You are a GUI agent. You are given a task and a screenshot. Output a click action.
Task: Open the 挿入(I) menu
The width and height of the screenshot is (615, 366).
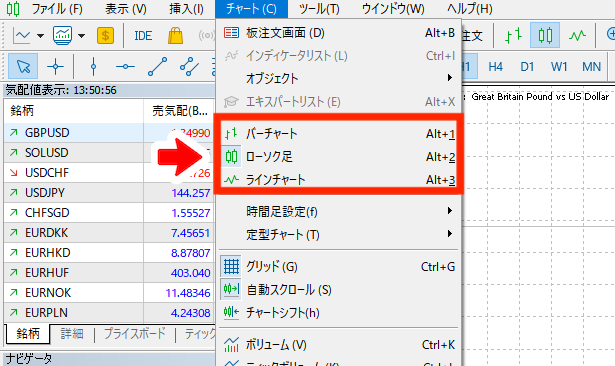(186, 9)
